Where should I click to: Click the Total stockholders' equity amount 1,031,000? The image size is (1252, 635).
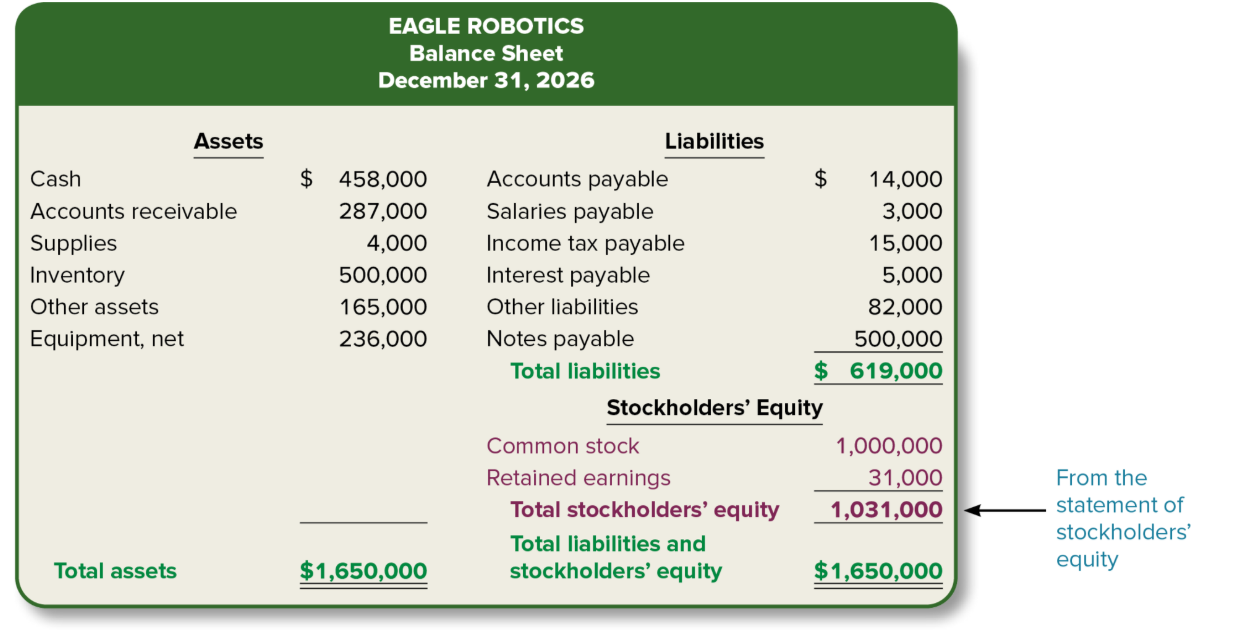[x=886, y=510]
